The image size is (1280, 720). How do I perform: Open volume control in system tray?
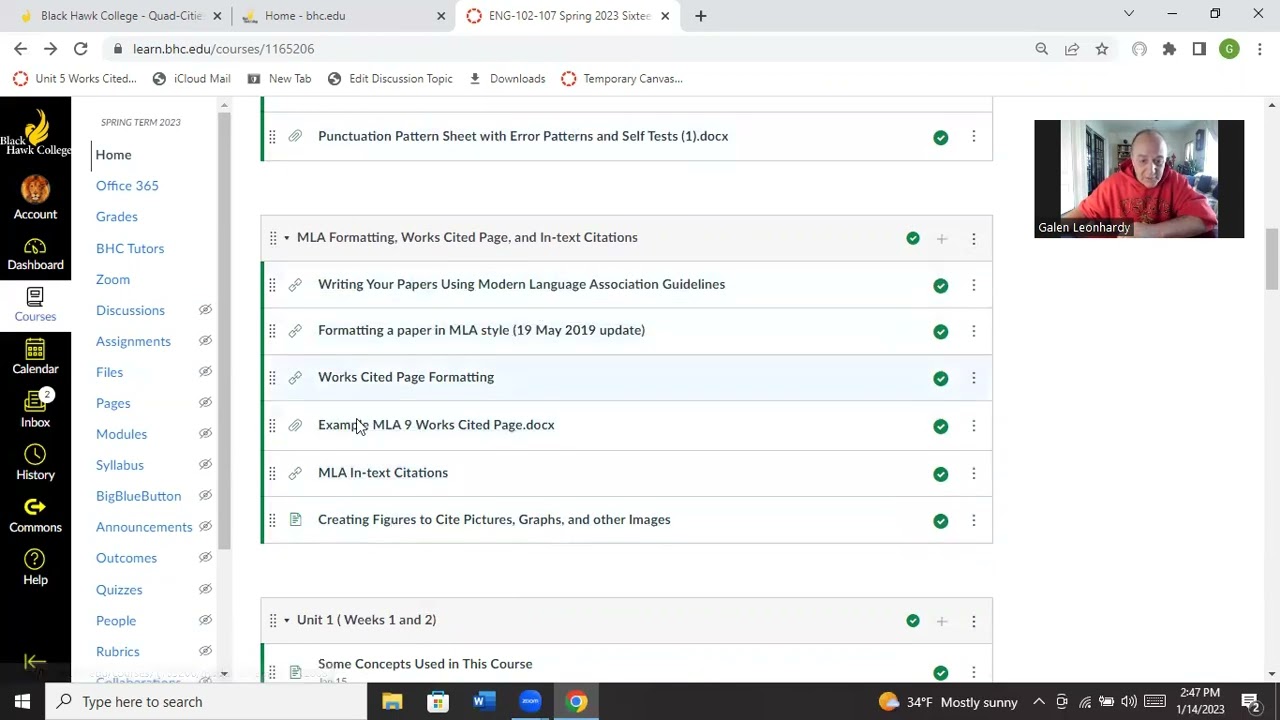[1128, 702]
